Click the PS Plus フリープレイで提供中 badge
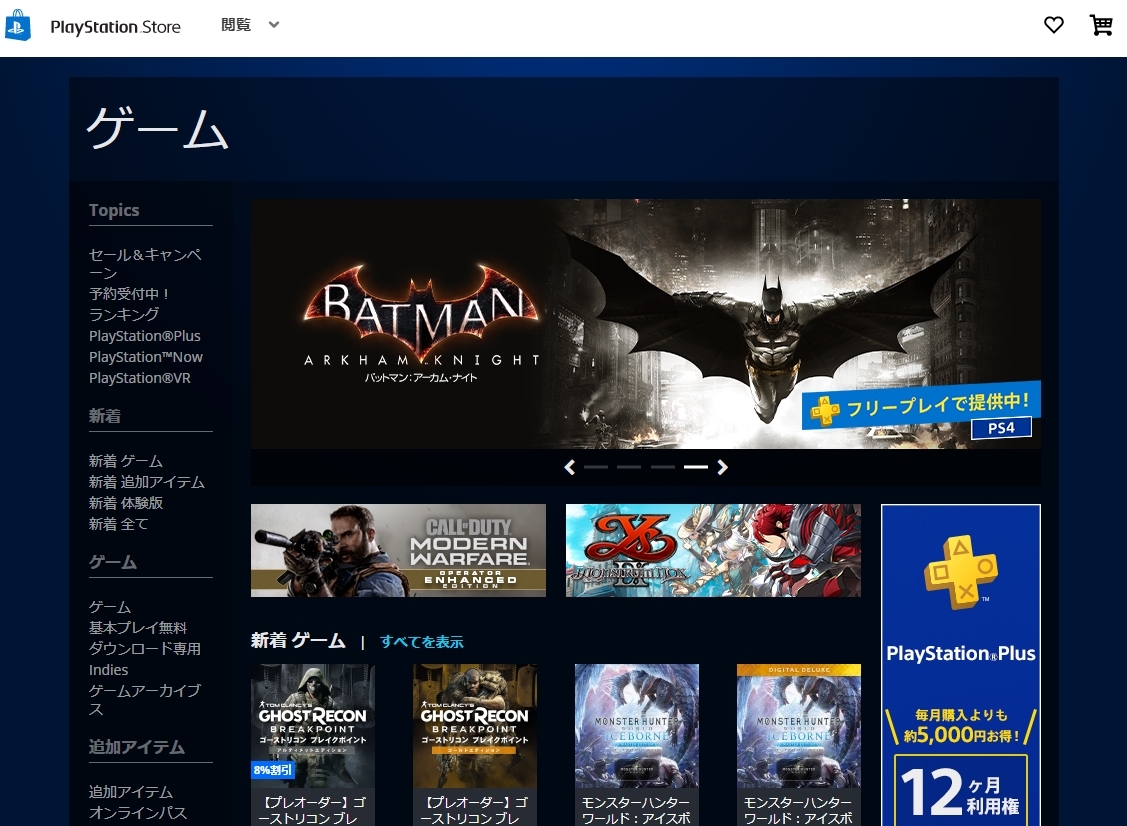Image resolution: width=1127 pixels, height=826 pixels. [921, 405]
